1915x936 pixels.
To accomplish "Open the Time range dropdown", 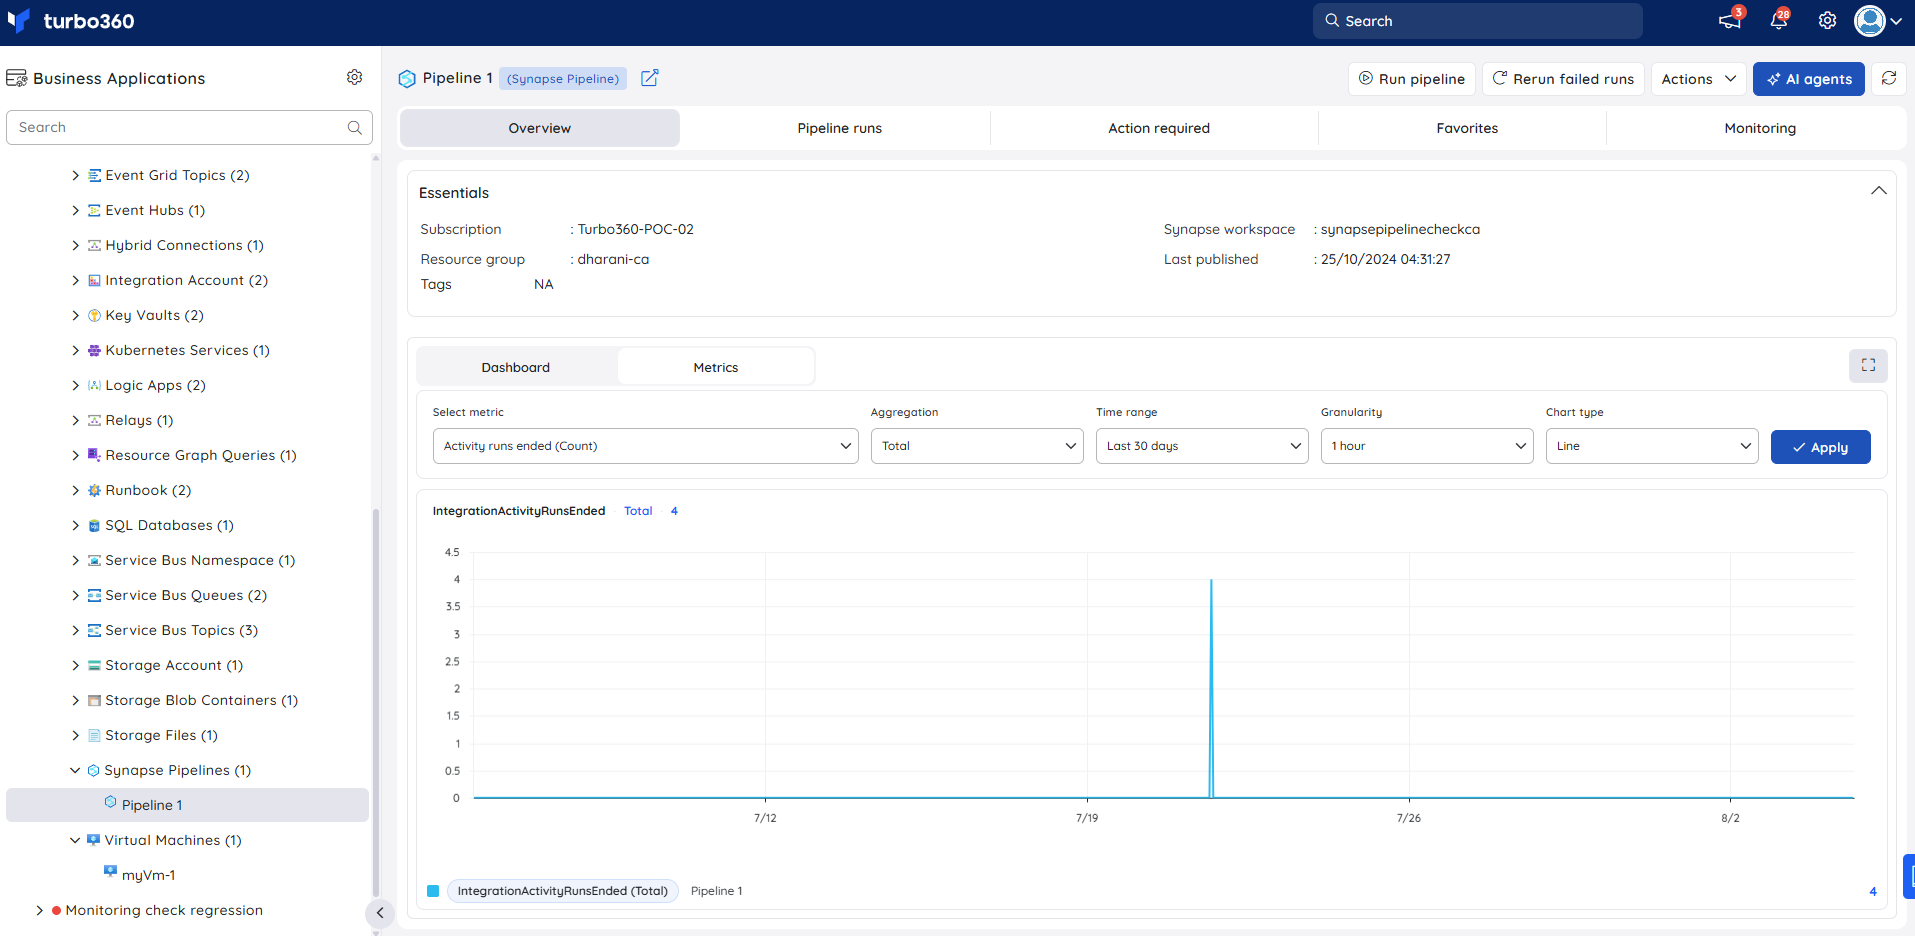I will click(1202, 446).
